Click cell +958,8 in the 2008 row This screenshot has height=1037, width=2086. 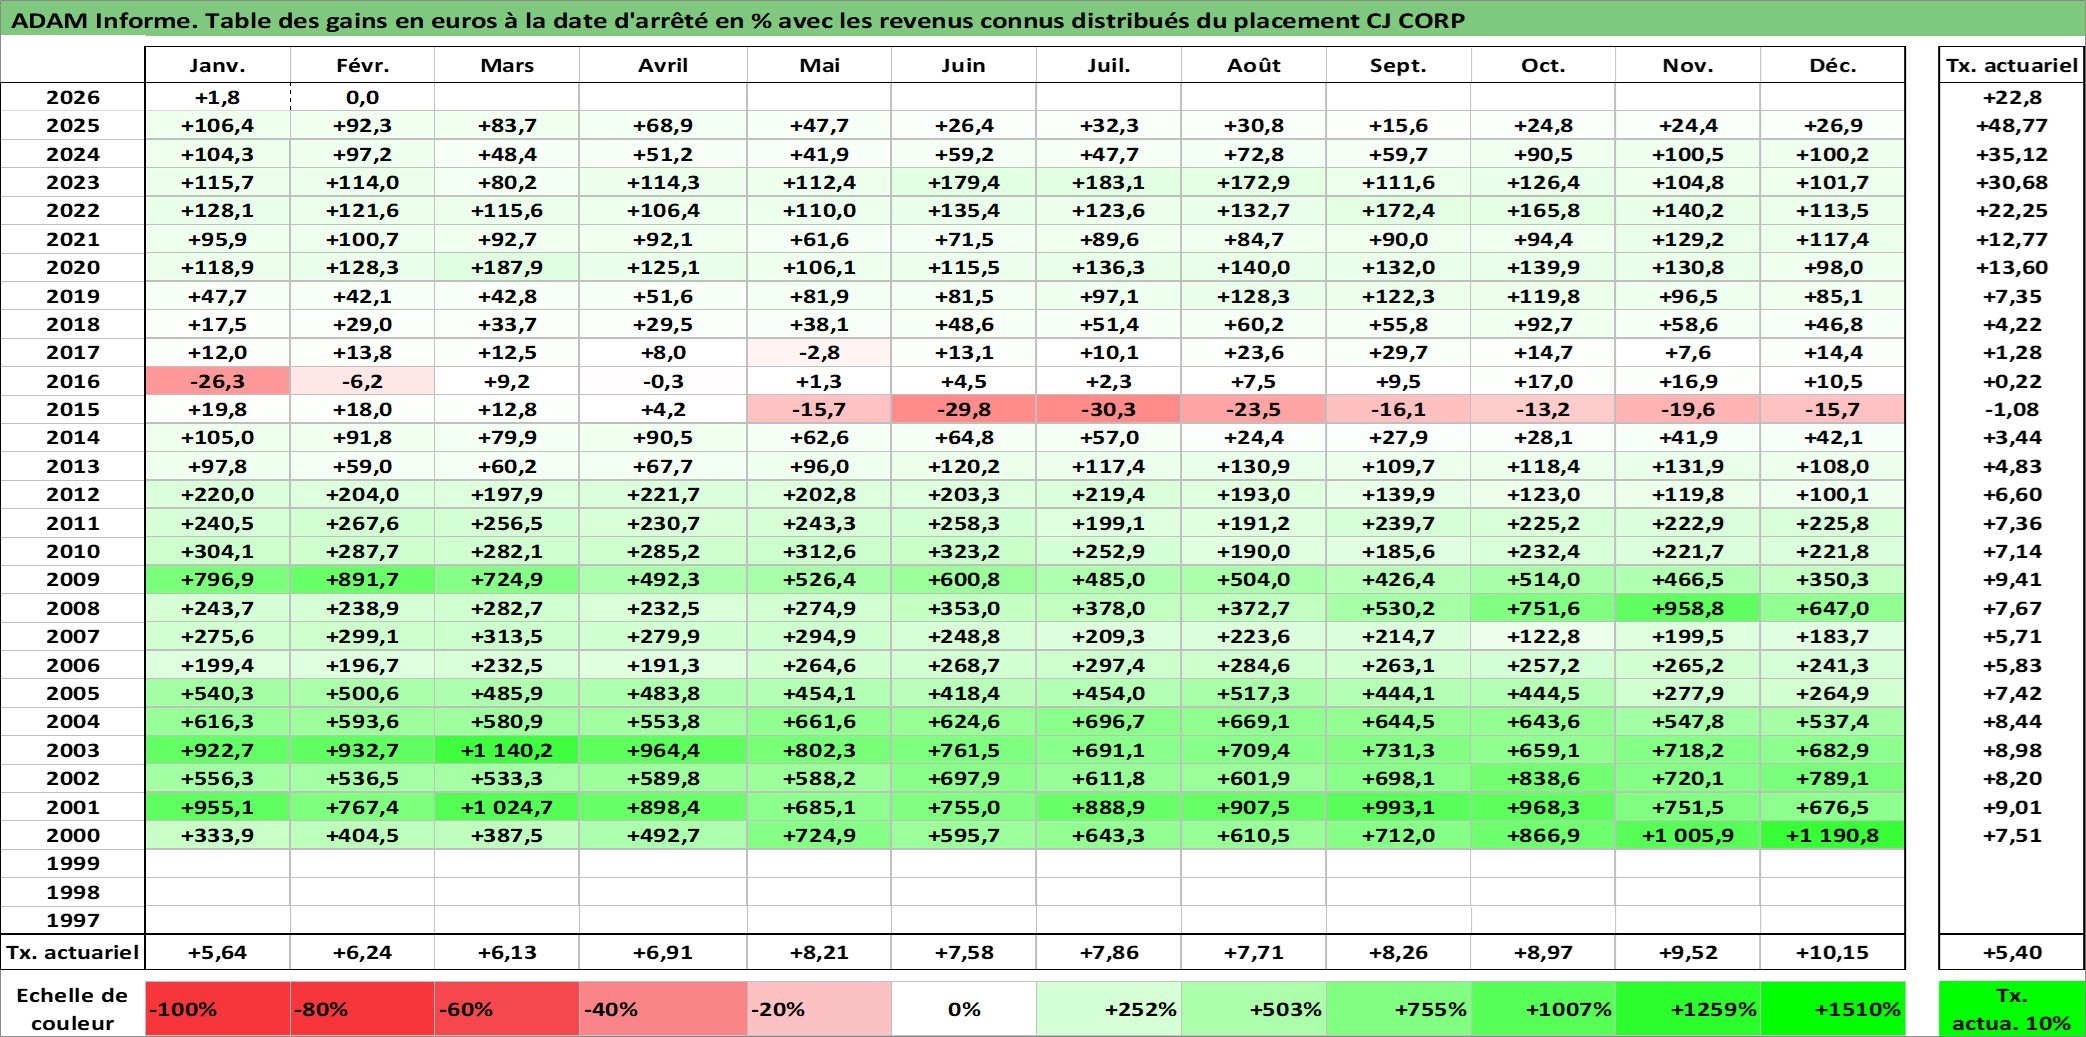tap(1688, 608)
